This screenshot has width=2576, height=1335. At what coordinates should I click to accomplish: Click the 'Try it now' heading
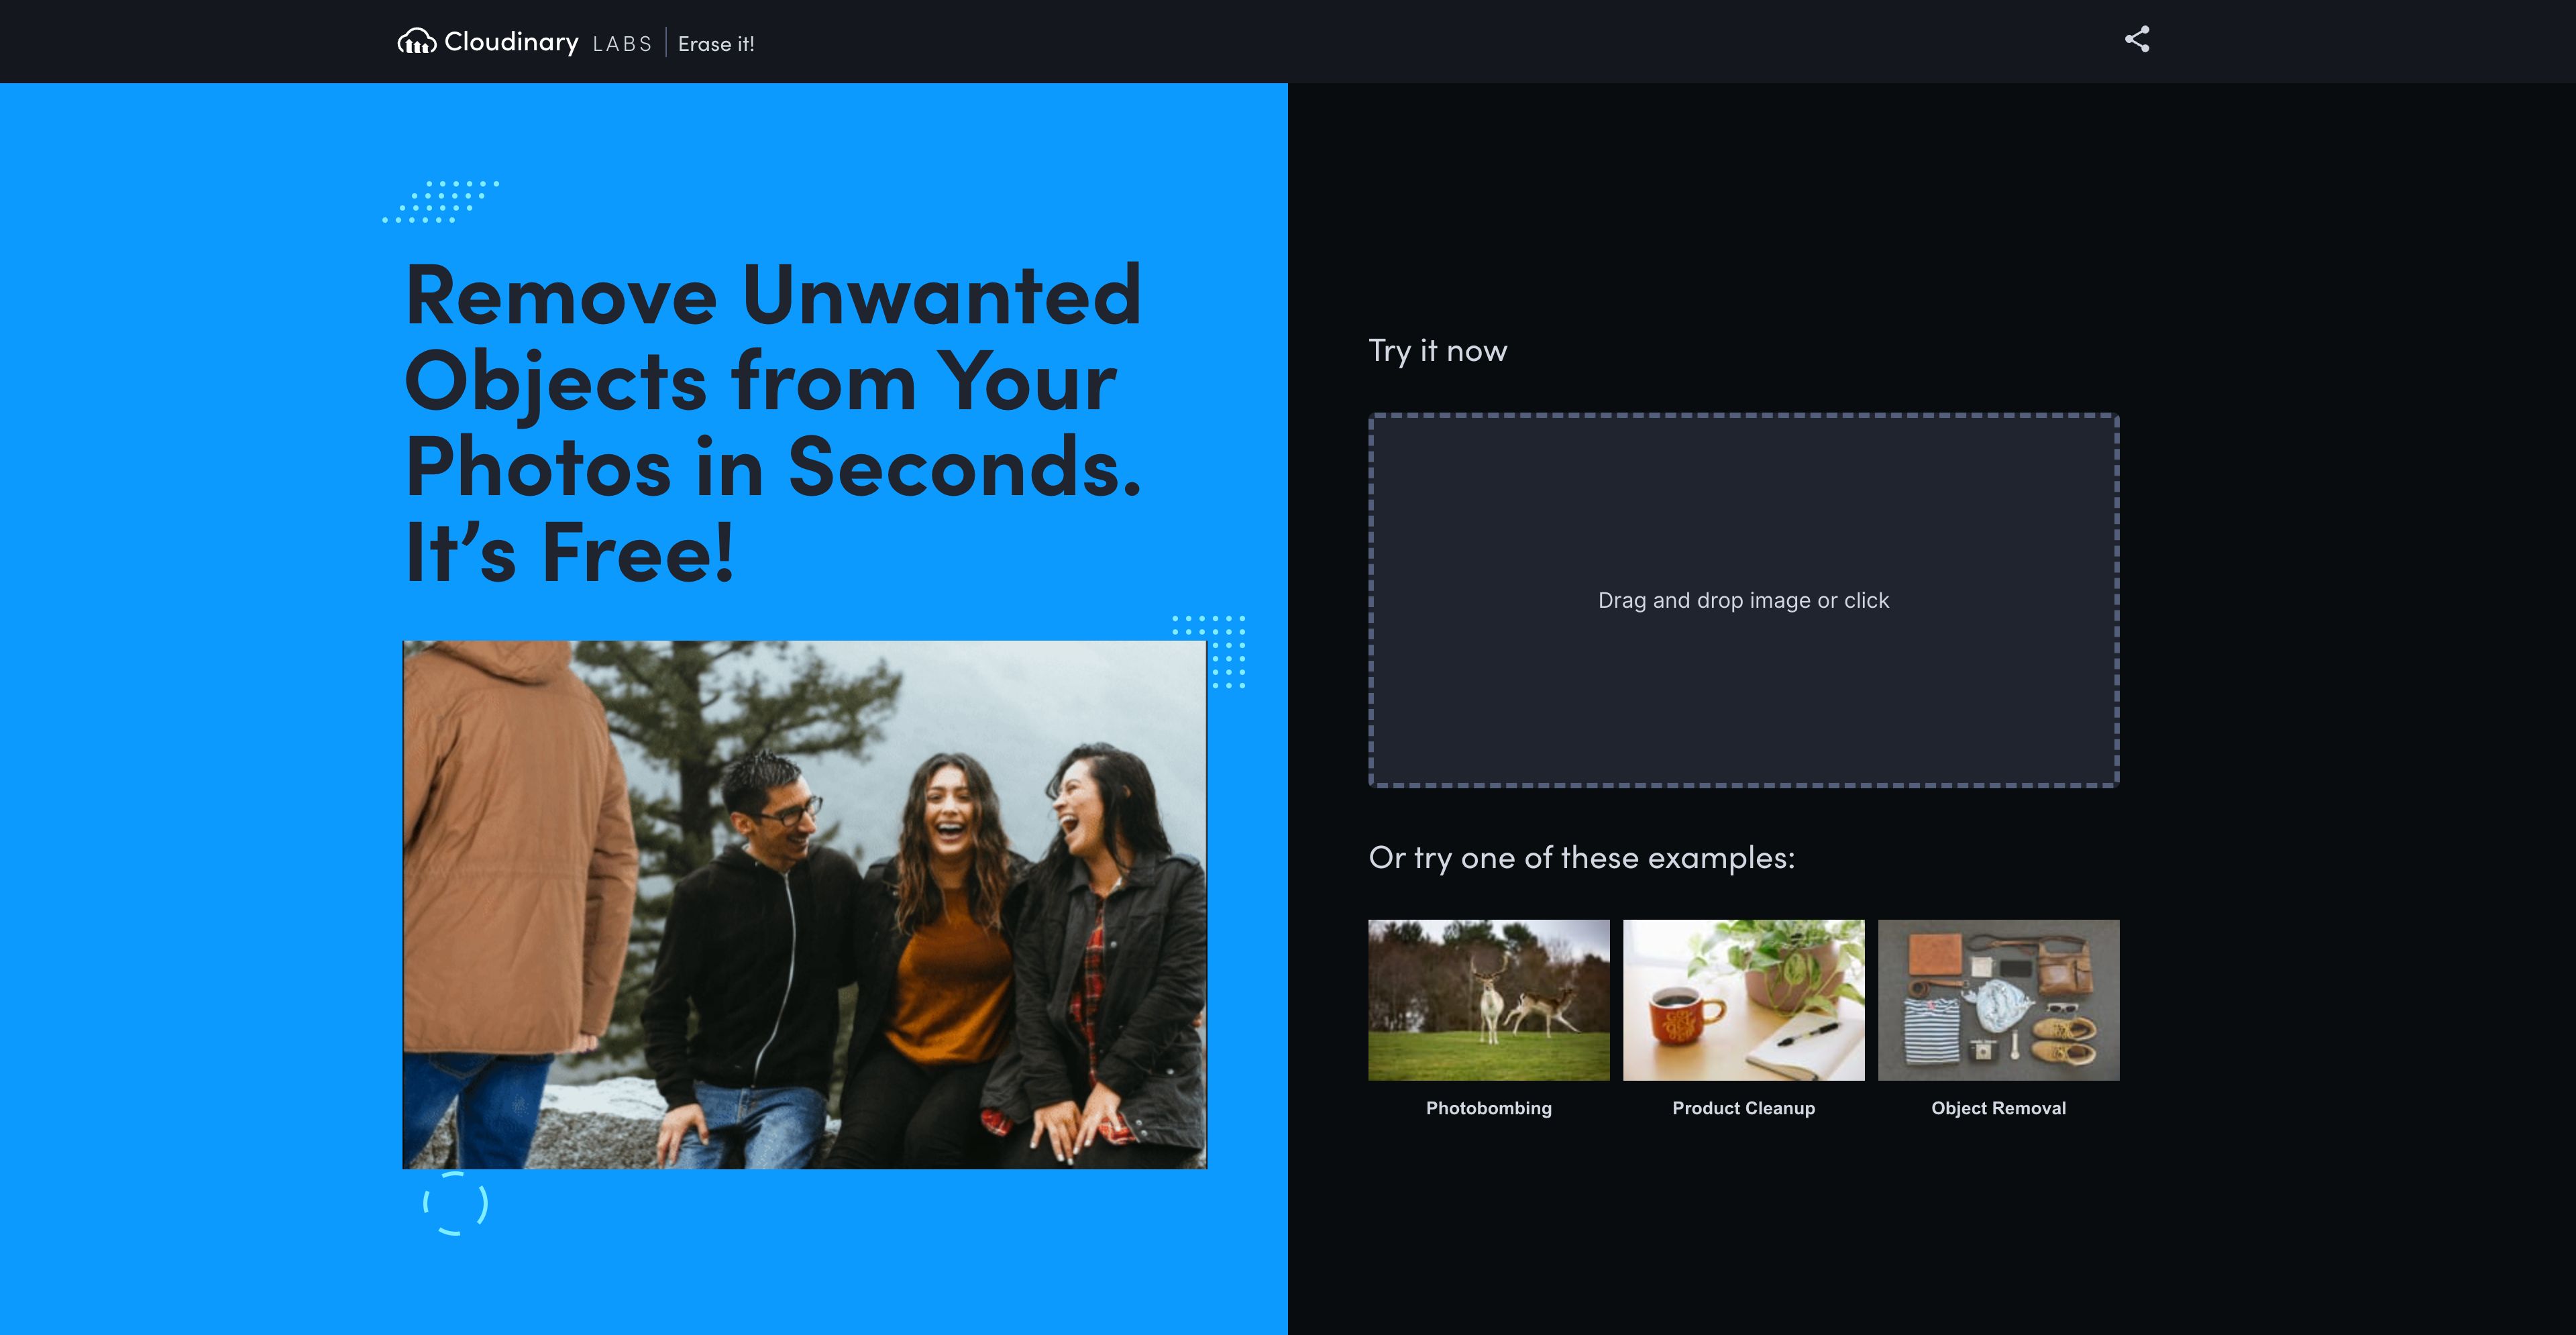tap(1437, 351)
